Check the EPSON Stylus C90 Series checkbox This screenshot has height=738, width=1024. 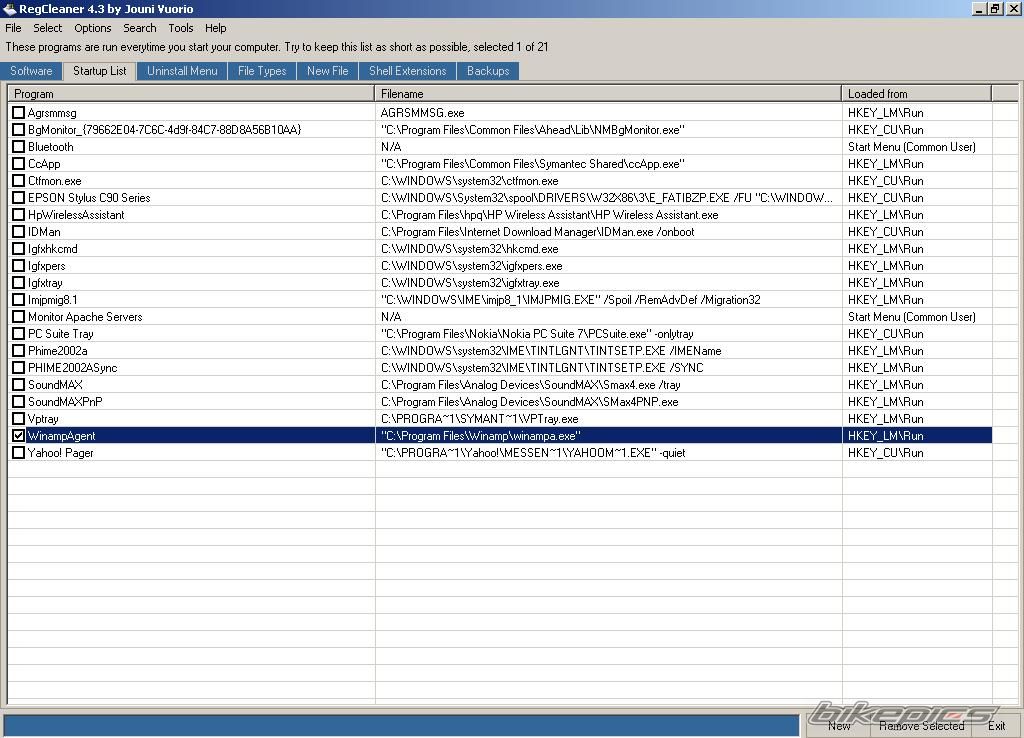tap(18, 198)
